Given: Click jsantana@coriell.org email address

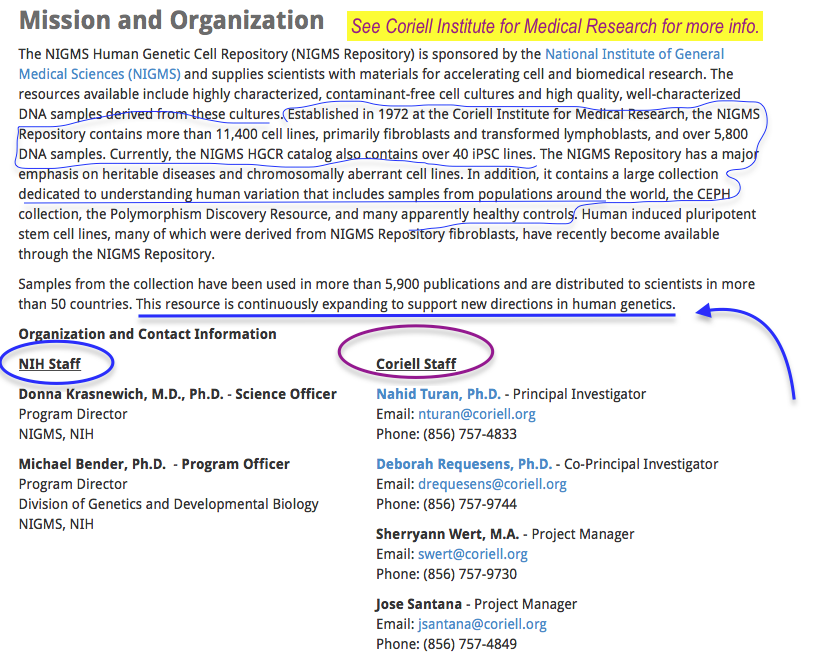Looking at the screenshot, I should pos(482,624).
